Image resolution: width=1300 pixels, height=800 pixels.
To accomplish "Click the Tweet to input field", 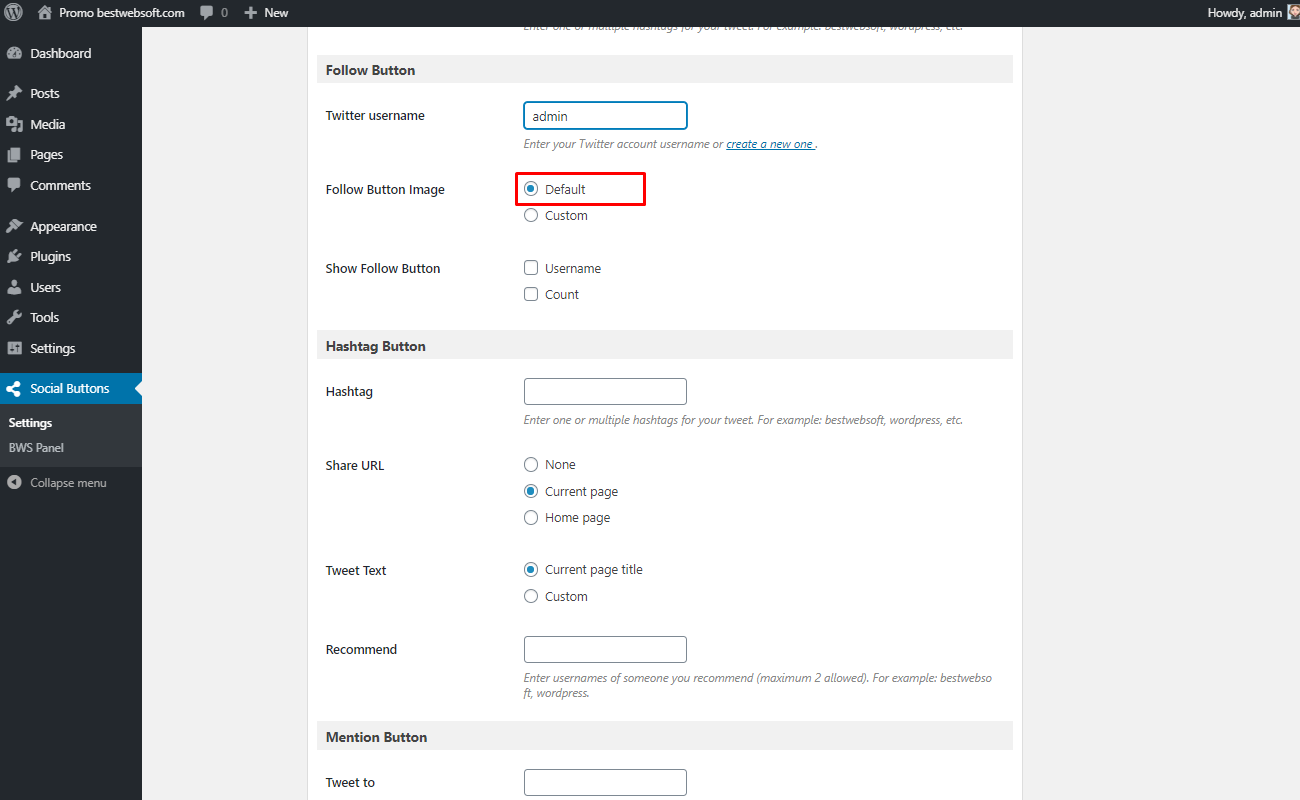I will pyautogui.click(x=605, y=782).
